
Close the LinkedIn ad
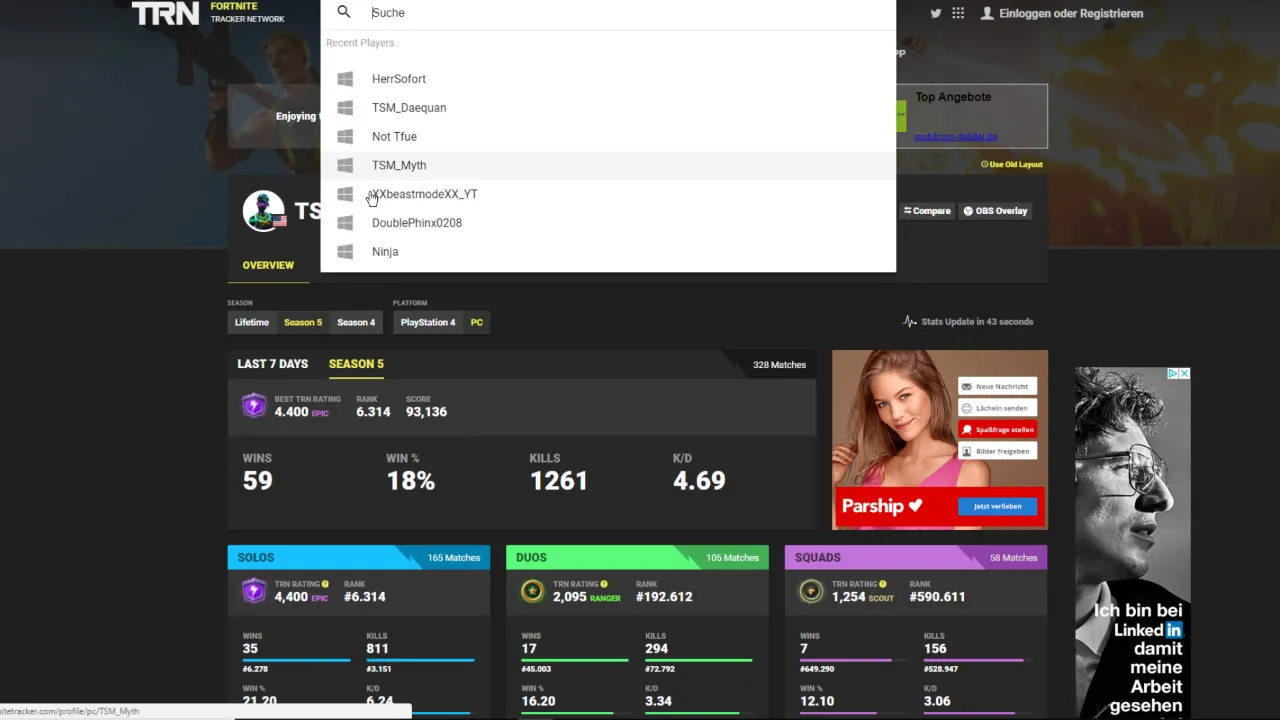(1184, 373)
